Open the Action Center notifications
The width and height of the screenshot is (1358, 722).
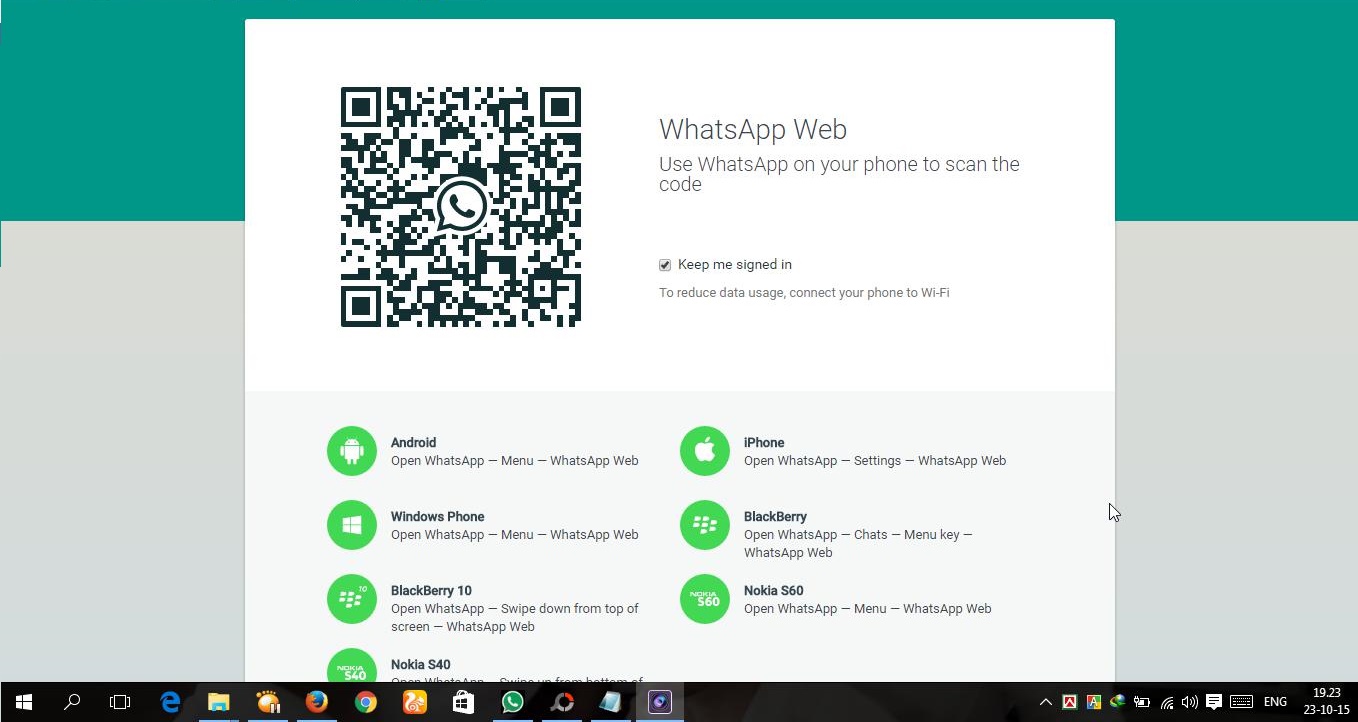point(1214,702)
